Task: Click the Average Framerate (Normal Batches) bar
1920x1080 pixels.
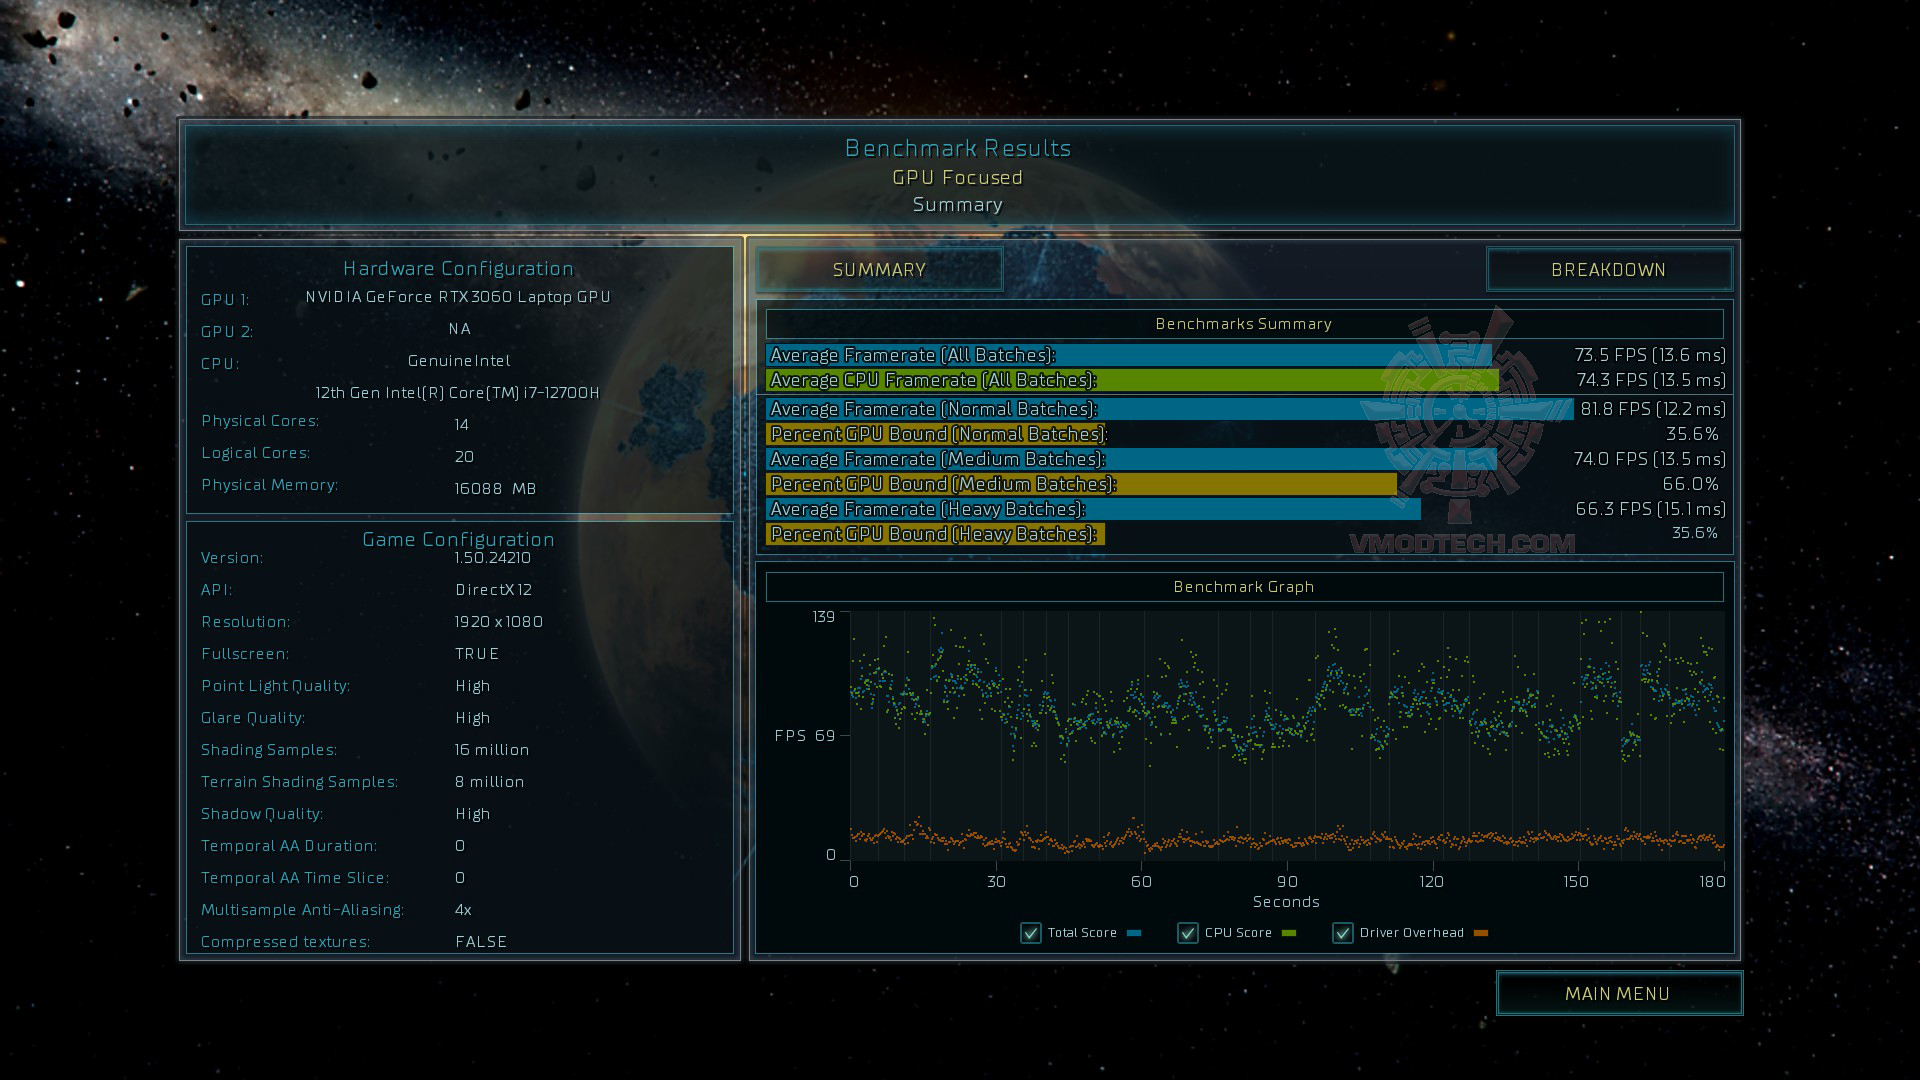Action: pyautogui.click(x=1170, y=409)
